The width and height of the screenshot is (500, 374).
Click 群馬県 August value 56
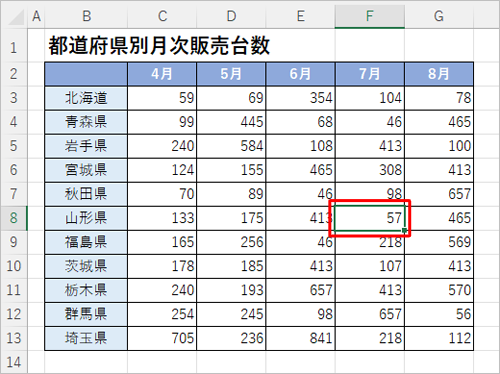(x=439, y=314)
